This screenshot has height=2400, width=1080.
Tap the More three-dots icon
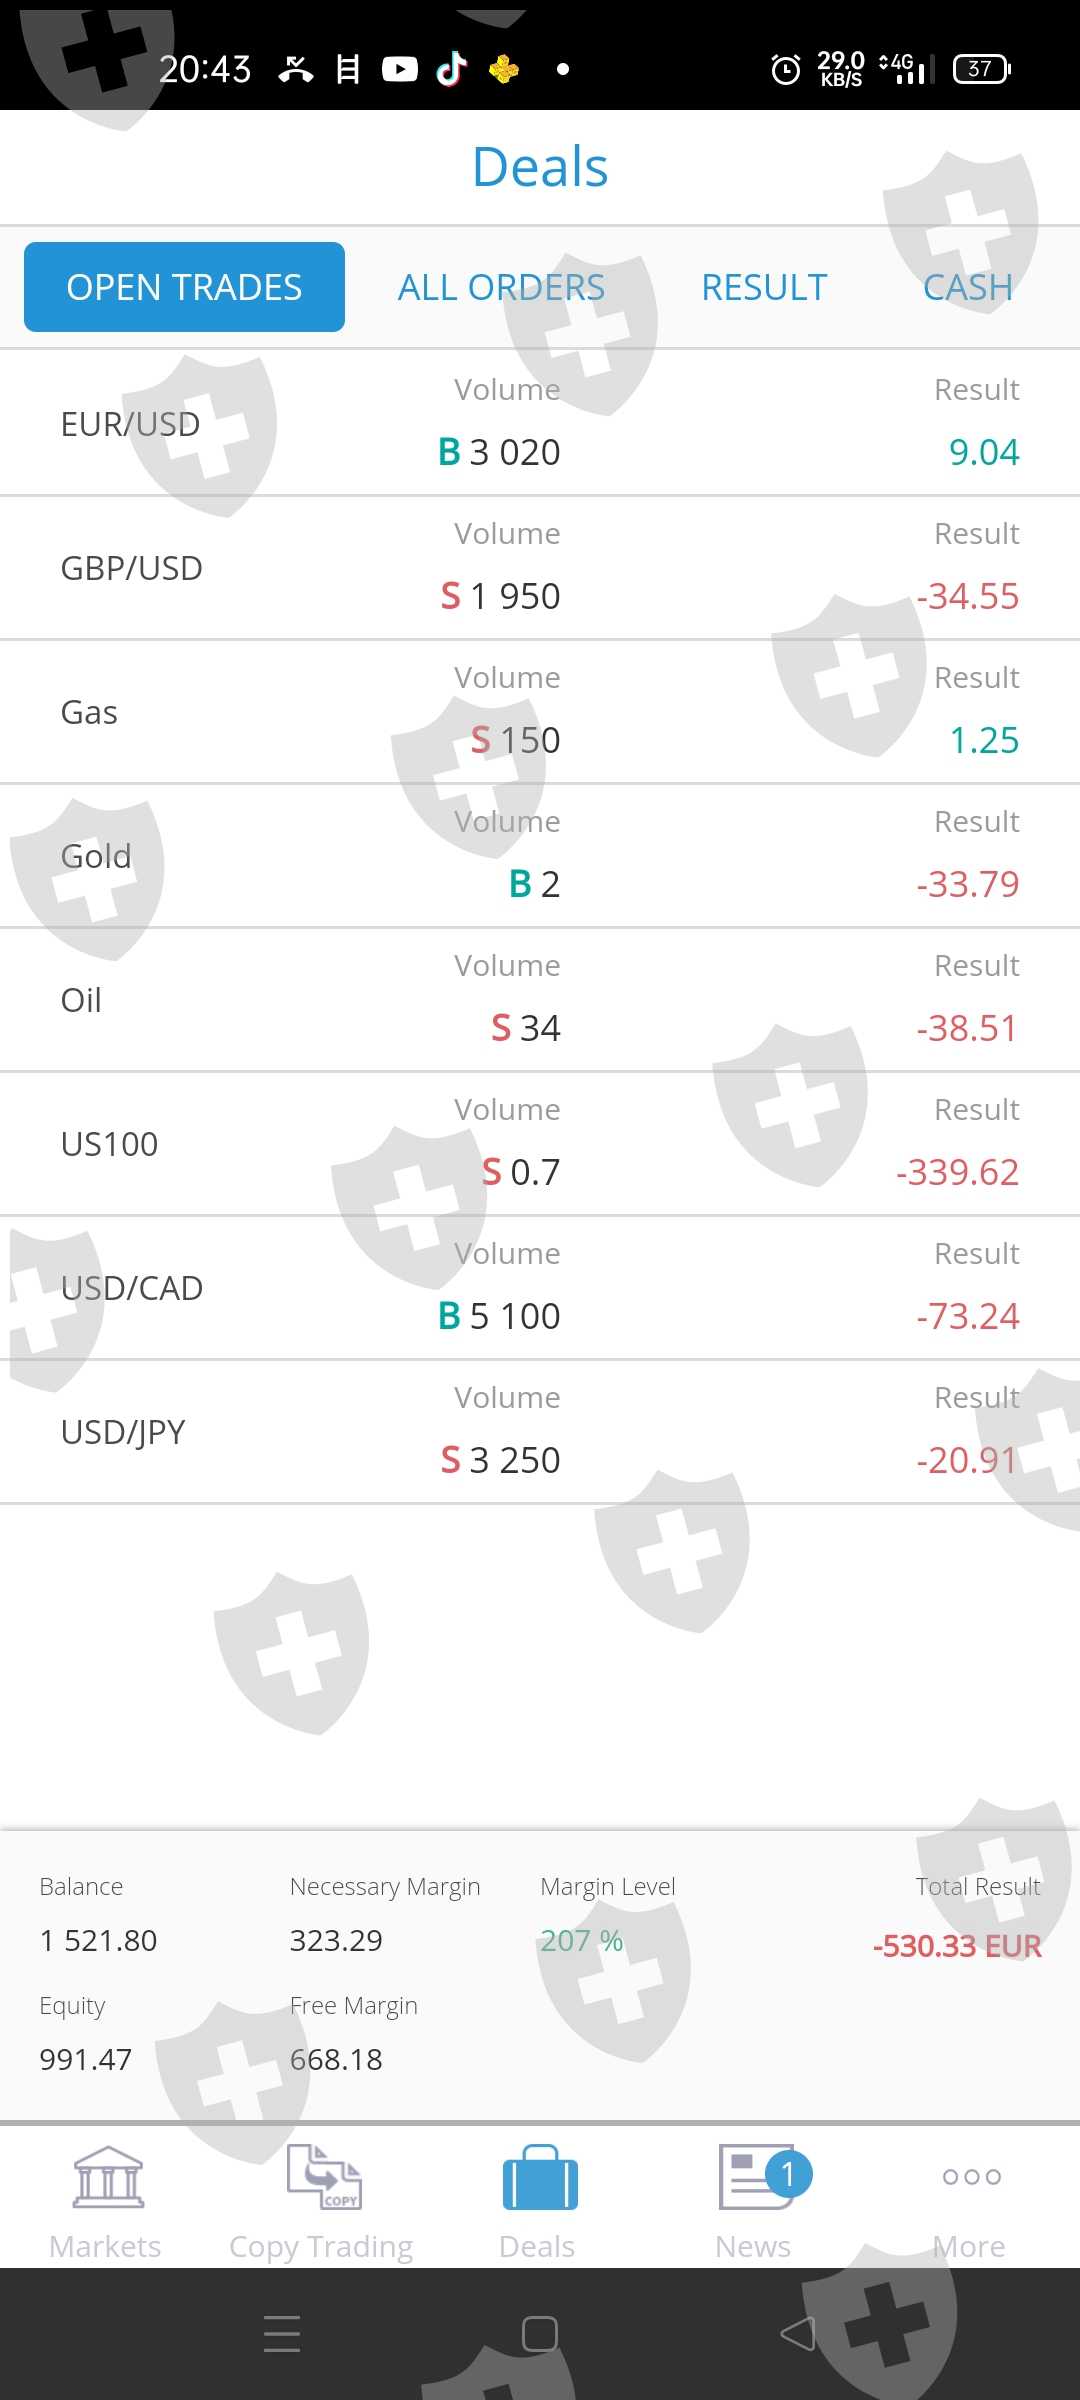point(971,2177)
